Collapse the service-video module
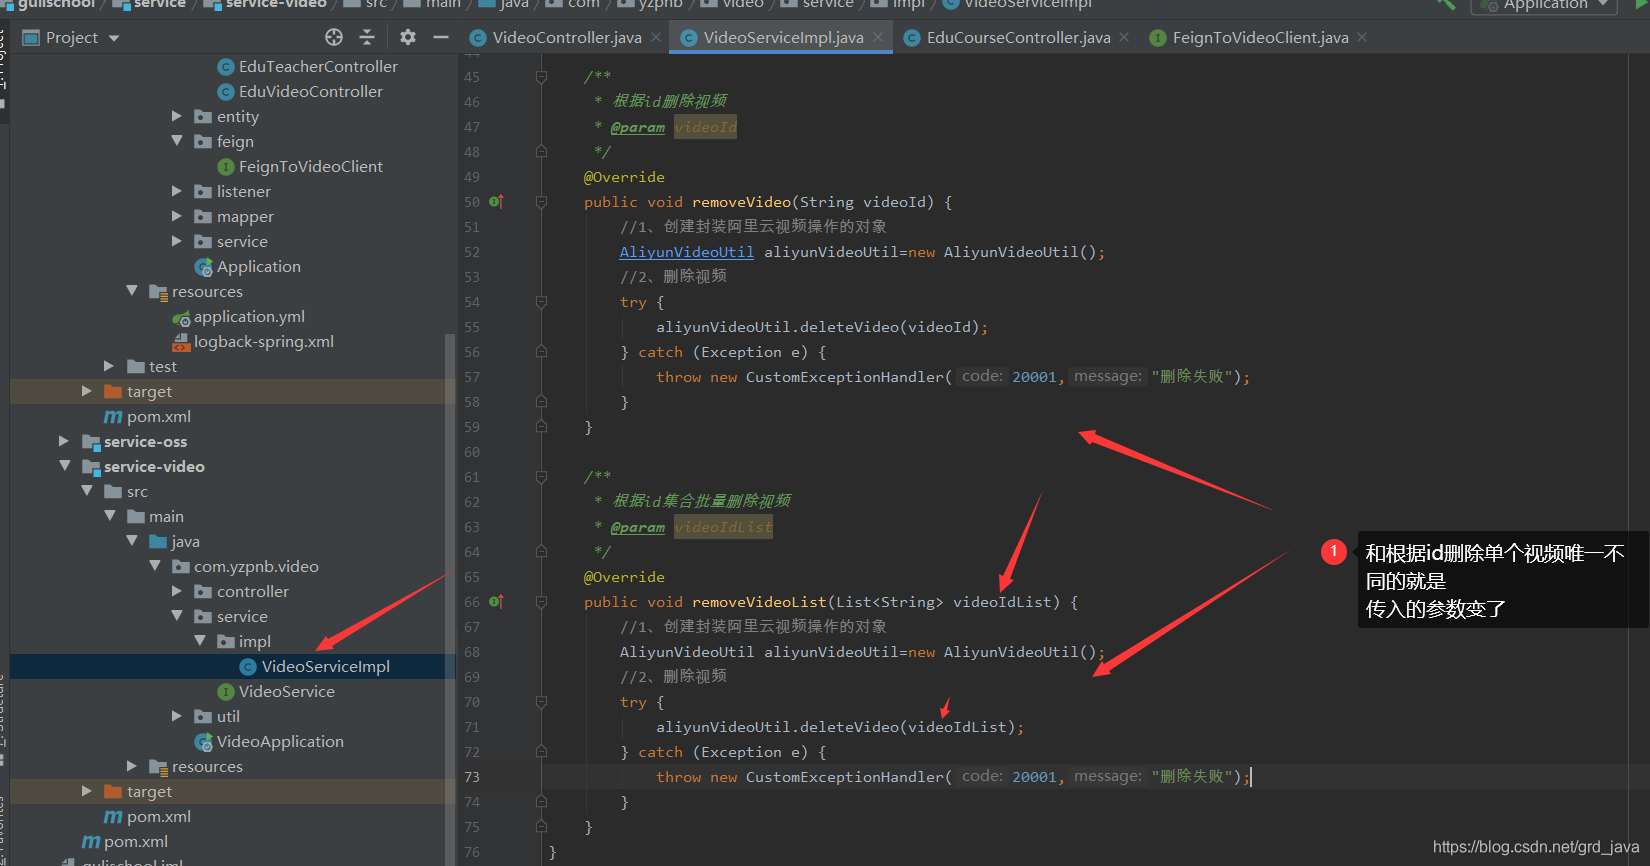Viewport: 1650px width, 866px height. [x=64, y=466]
